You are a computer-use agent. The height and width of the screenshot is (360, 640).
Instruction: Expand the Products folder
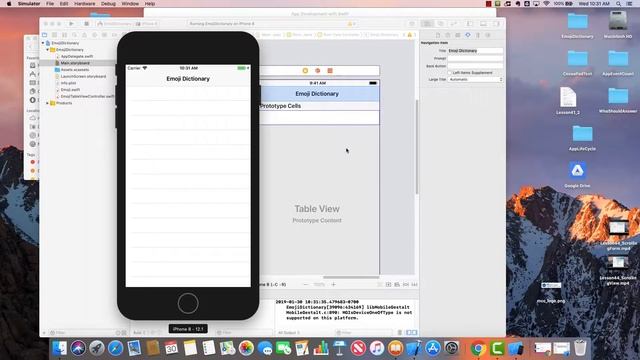(48, 103)
